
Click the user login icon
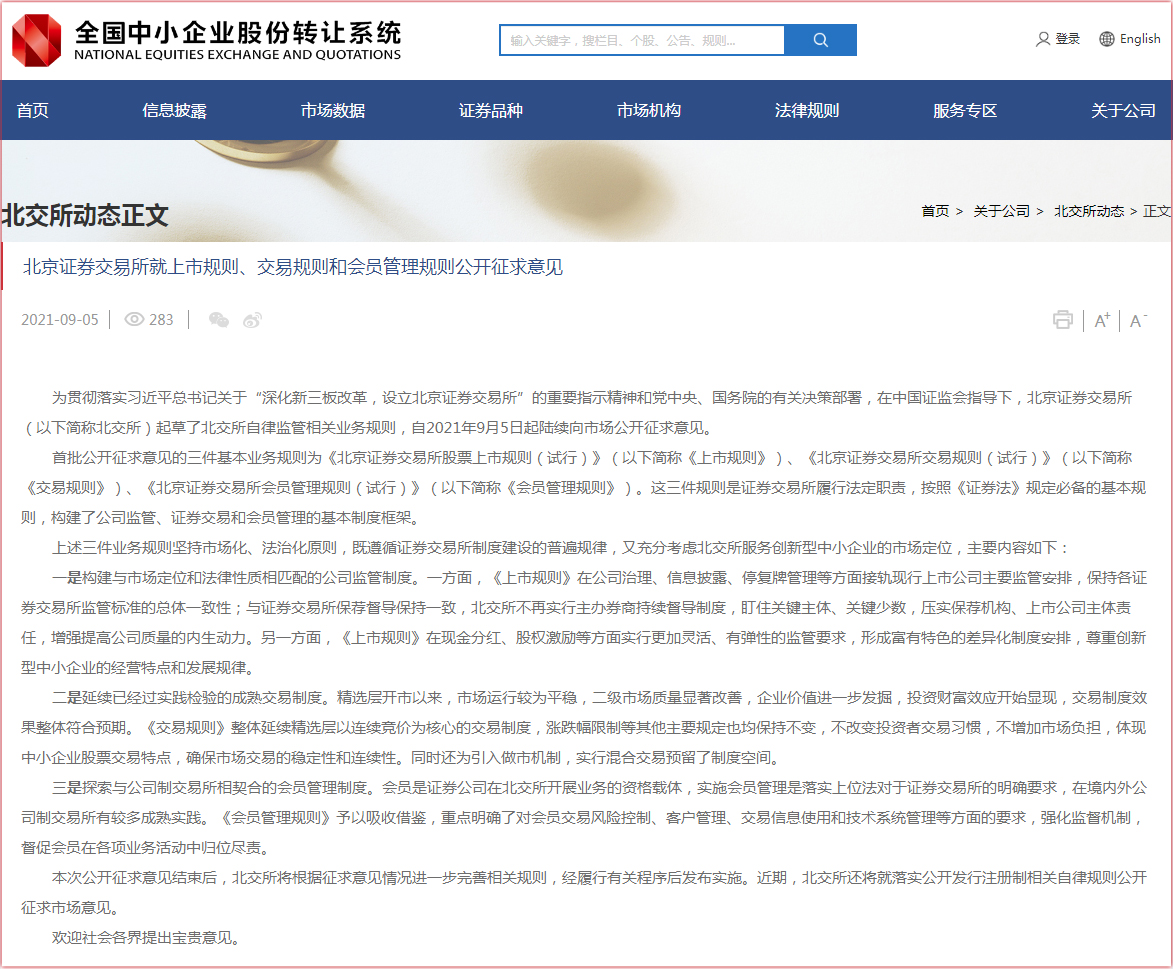click(1043, 39)
